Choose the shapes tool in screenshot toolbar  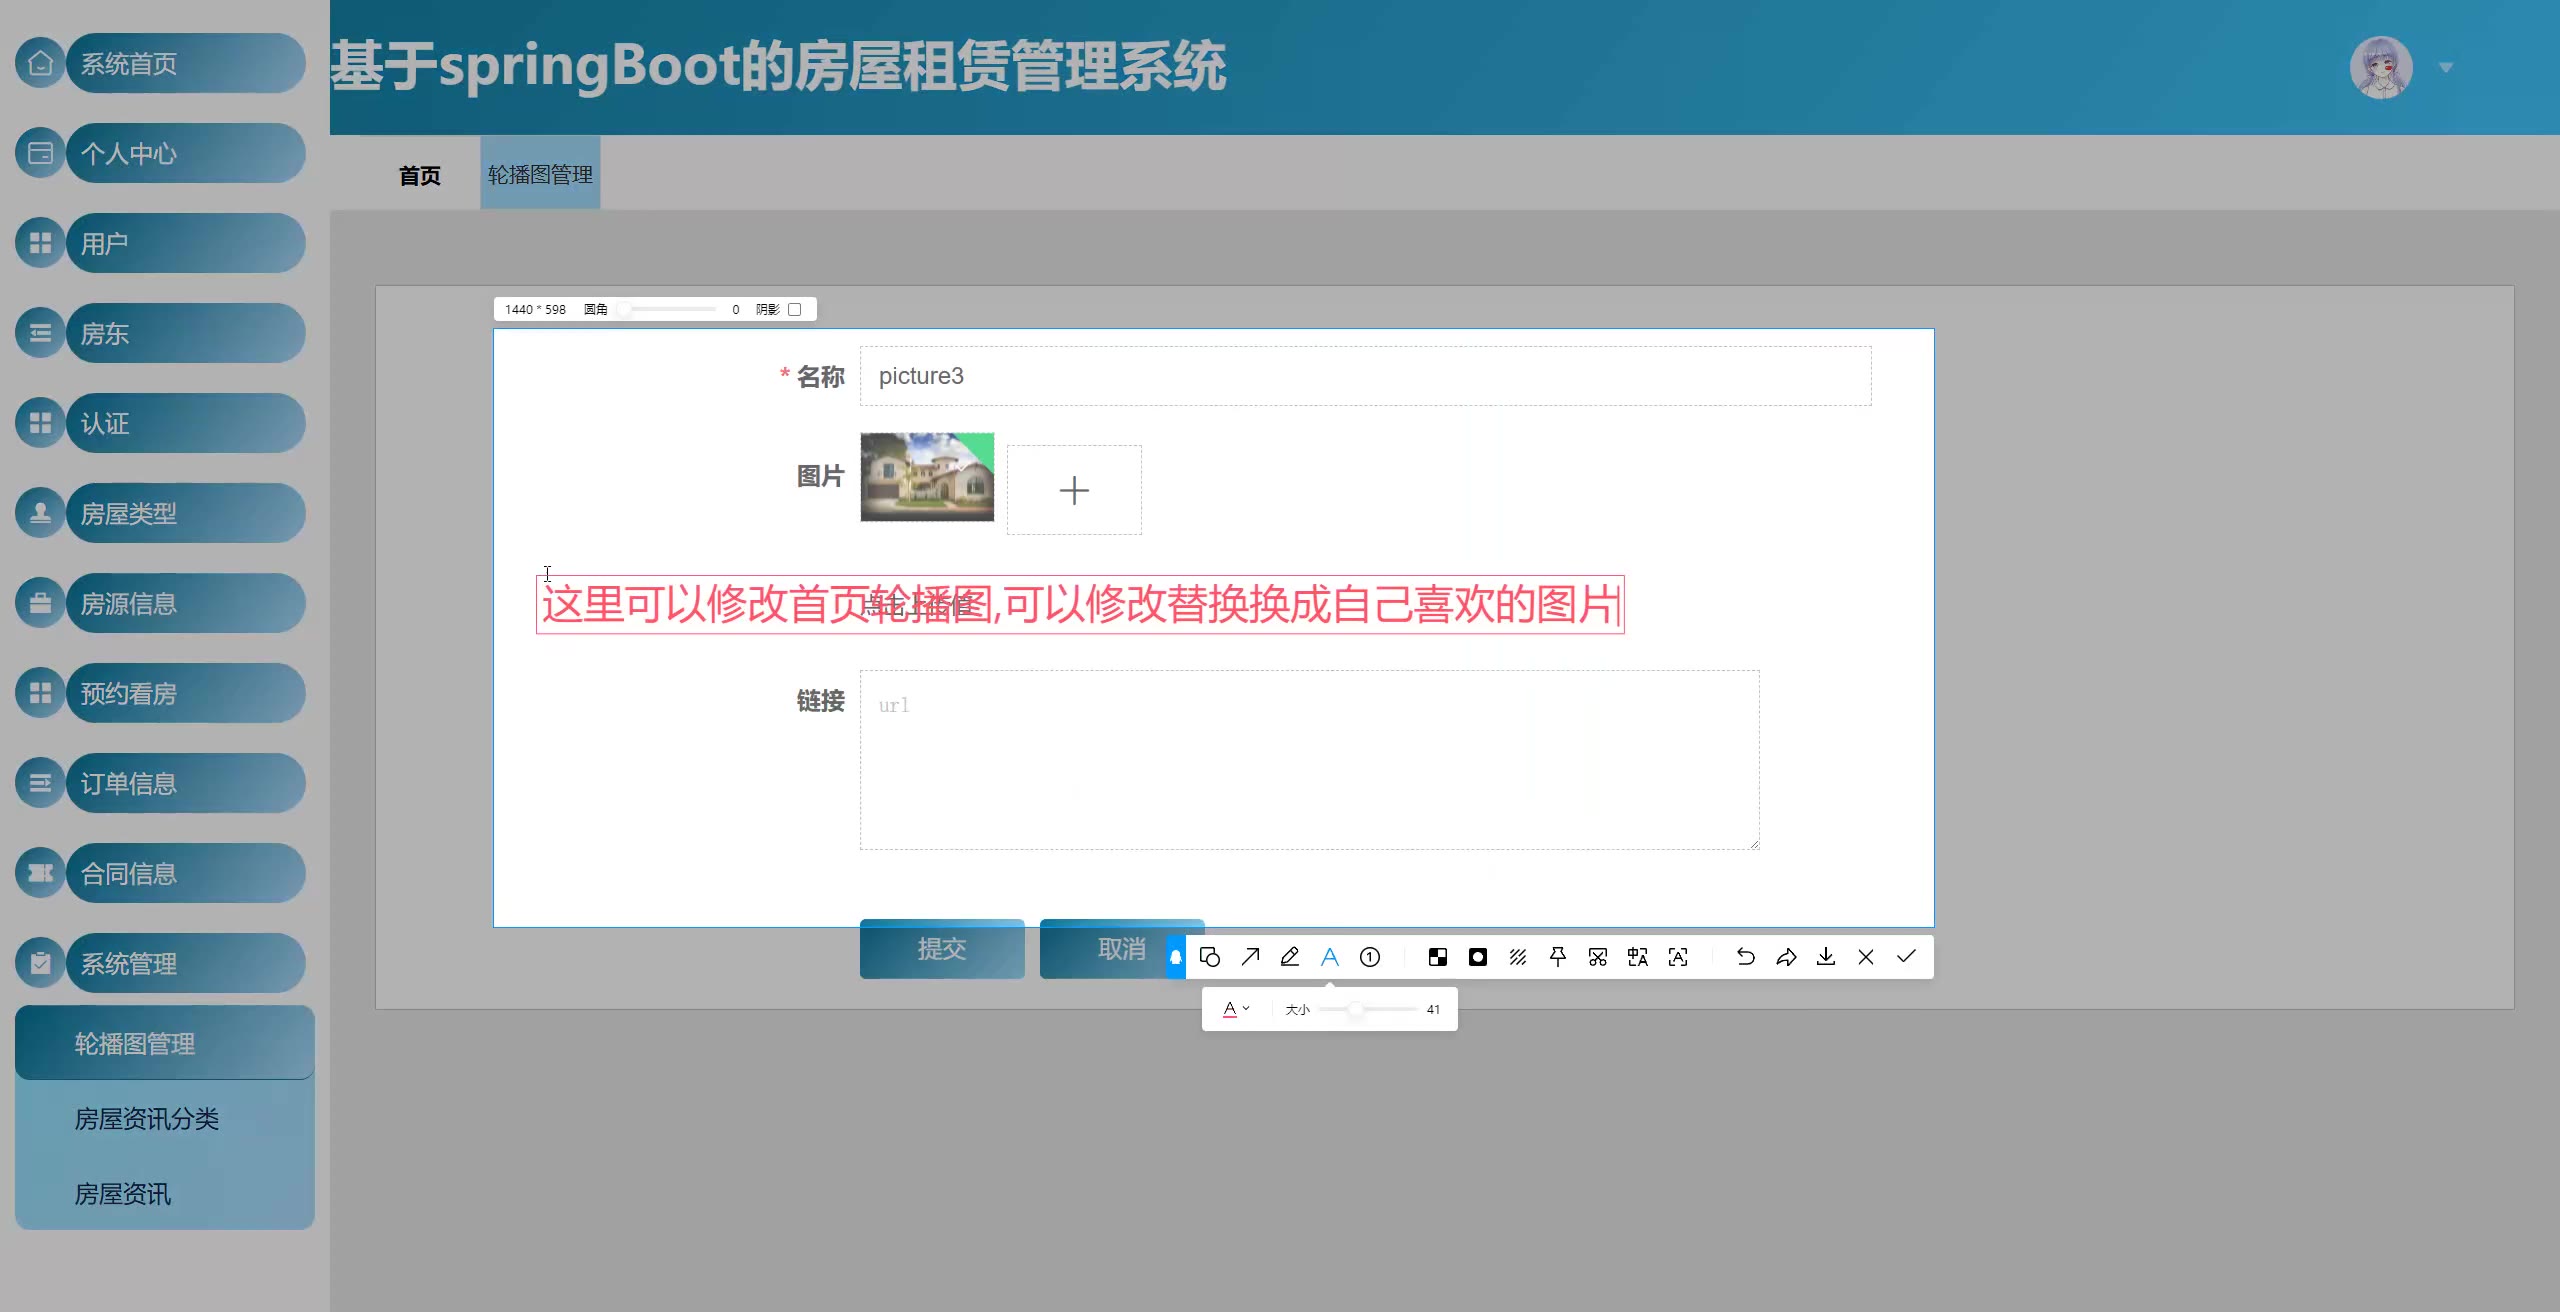(1210, 957)
